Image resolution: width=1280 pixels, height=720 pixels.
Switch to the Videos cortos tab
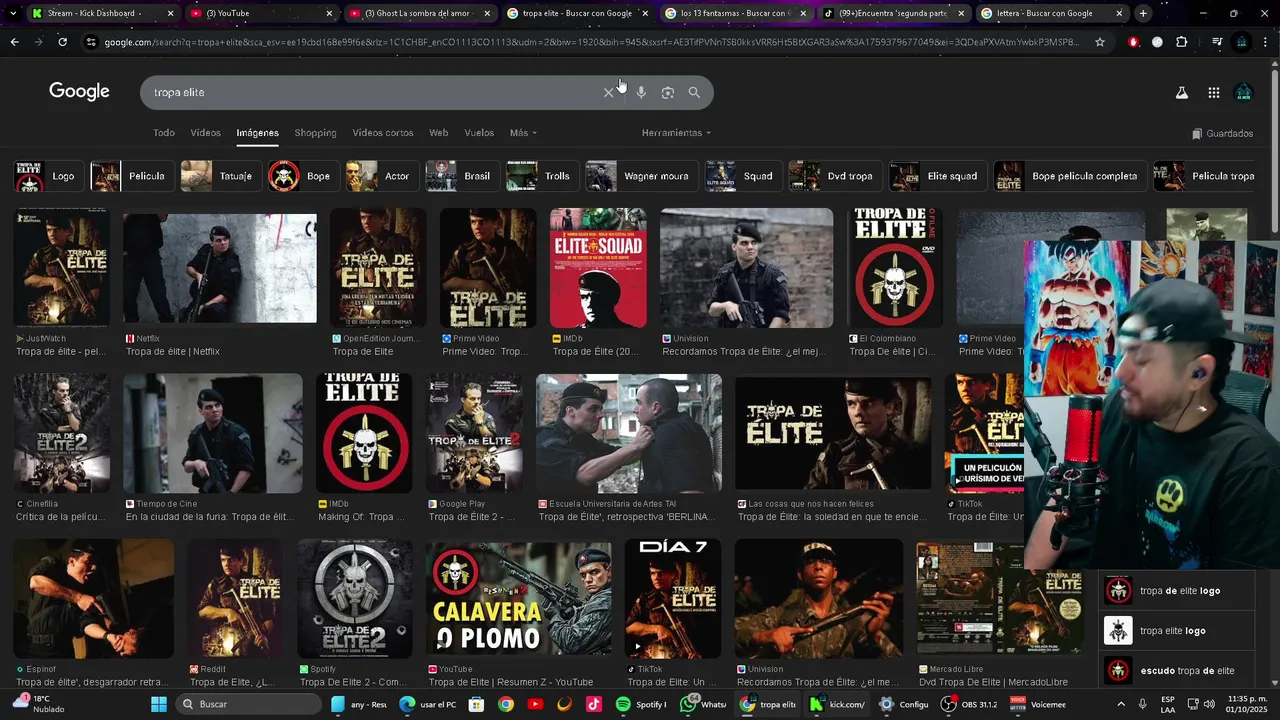(382, 133)
